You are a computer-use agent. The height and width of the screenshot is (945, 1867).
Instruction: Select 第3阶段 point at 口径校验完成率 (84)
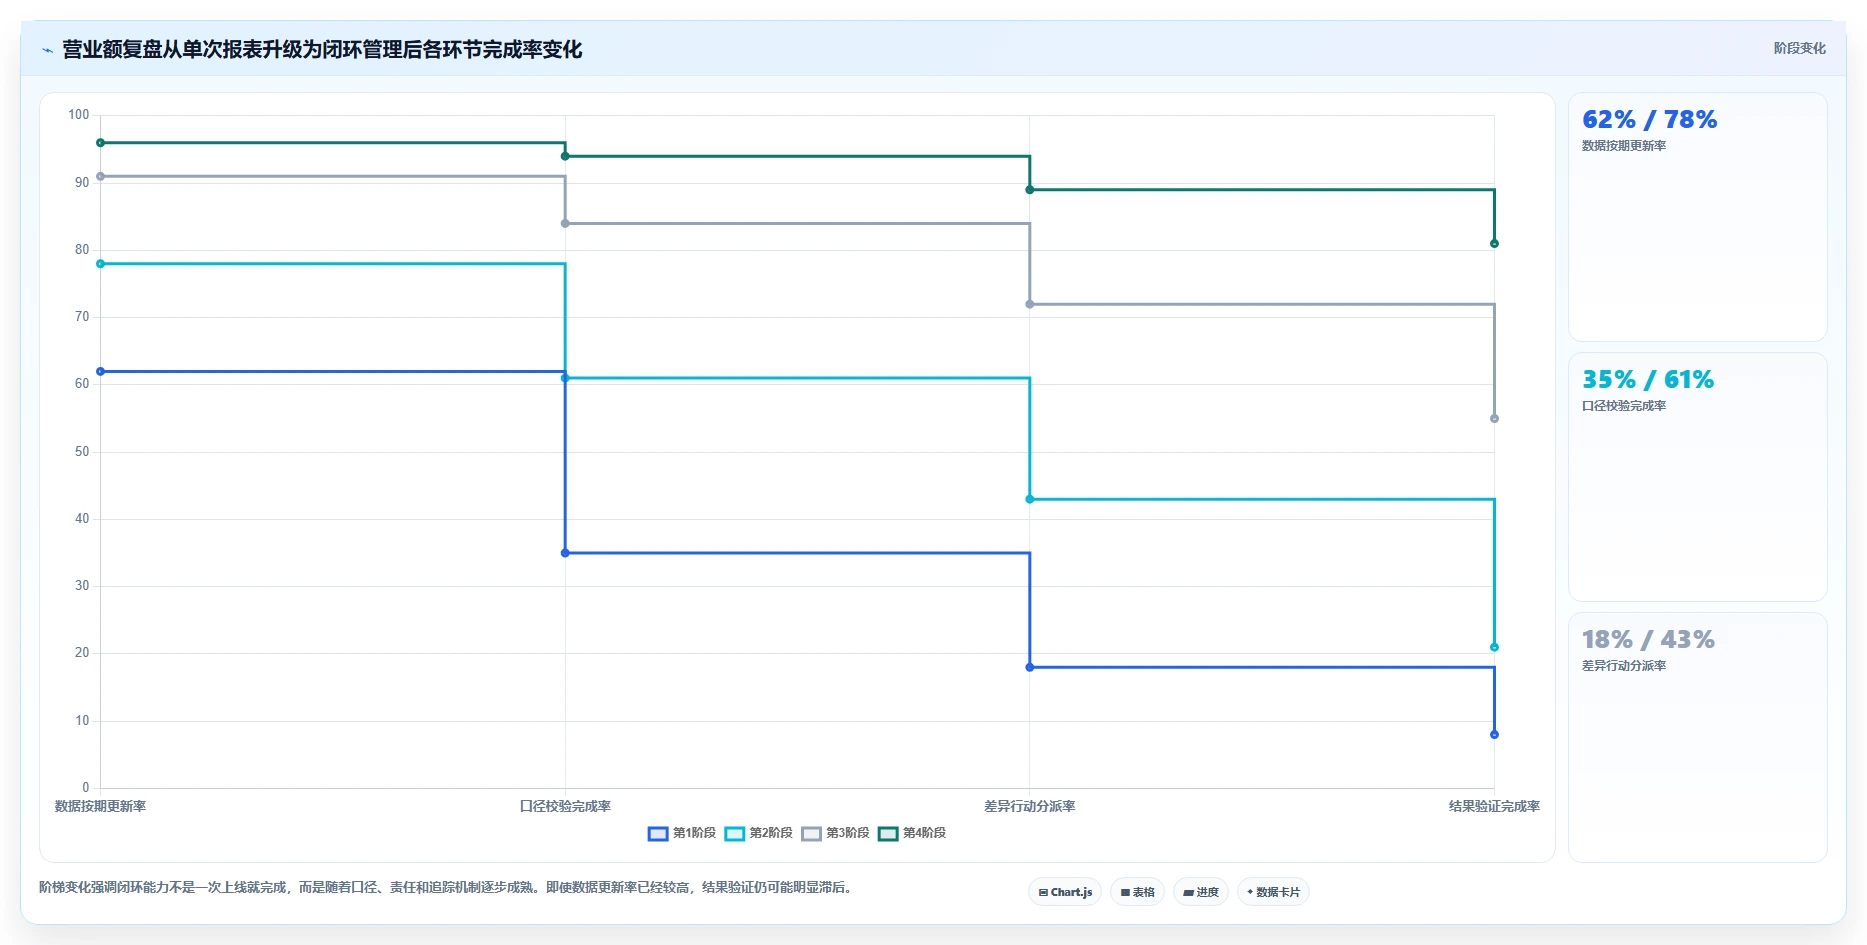pos(565,223)
